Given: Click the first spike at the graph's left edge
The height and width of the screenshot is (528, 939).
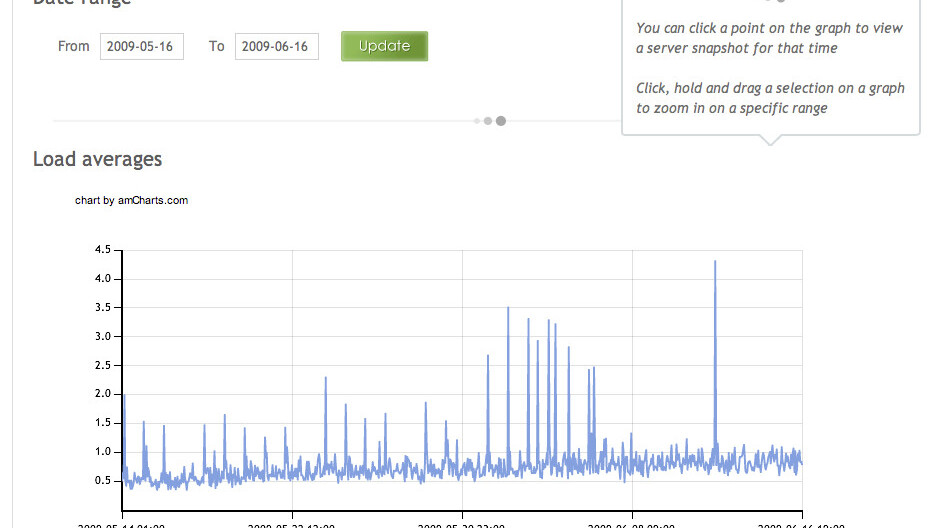Looking at the screenshot, I should 123,398.
